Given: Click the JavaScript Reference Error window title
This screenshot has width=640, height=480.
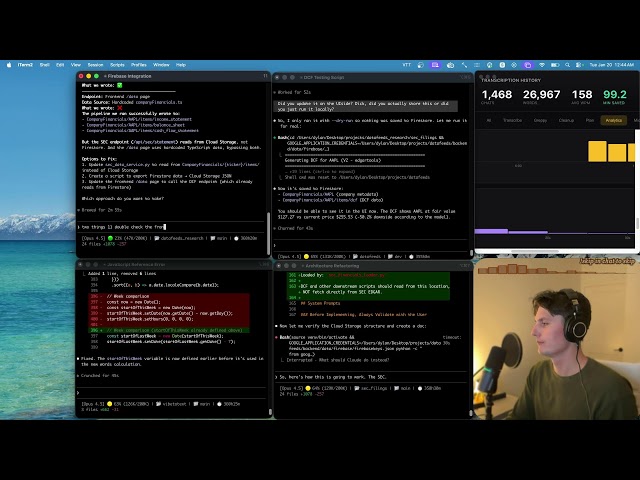Looking at the screenshot, I should [136, 264].
